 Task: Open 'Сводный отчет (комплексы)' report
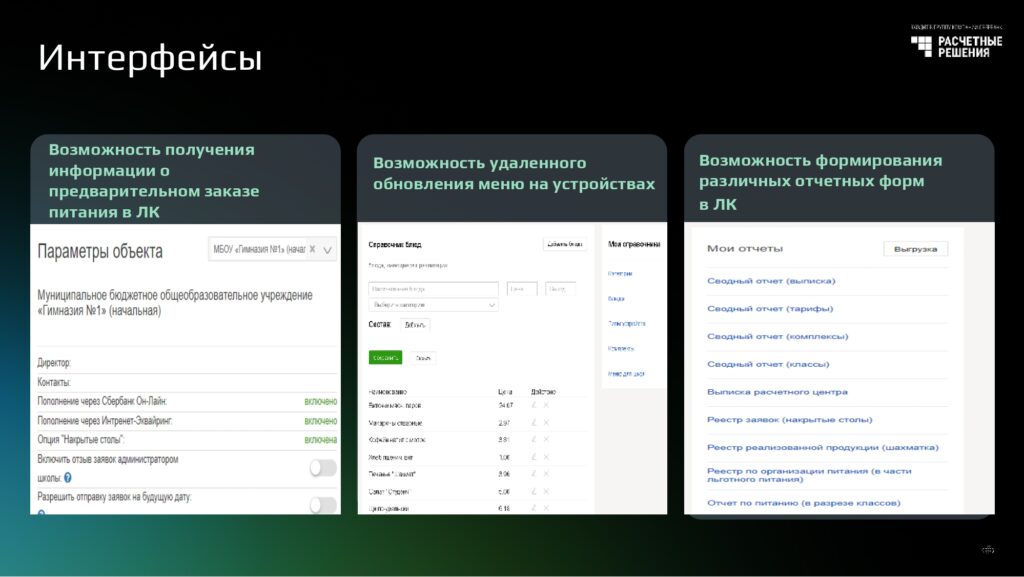[x=777, y=337]
